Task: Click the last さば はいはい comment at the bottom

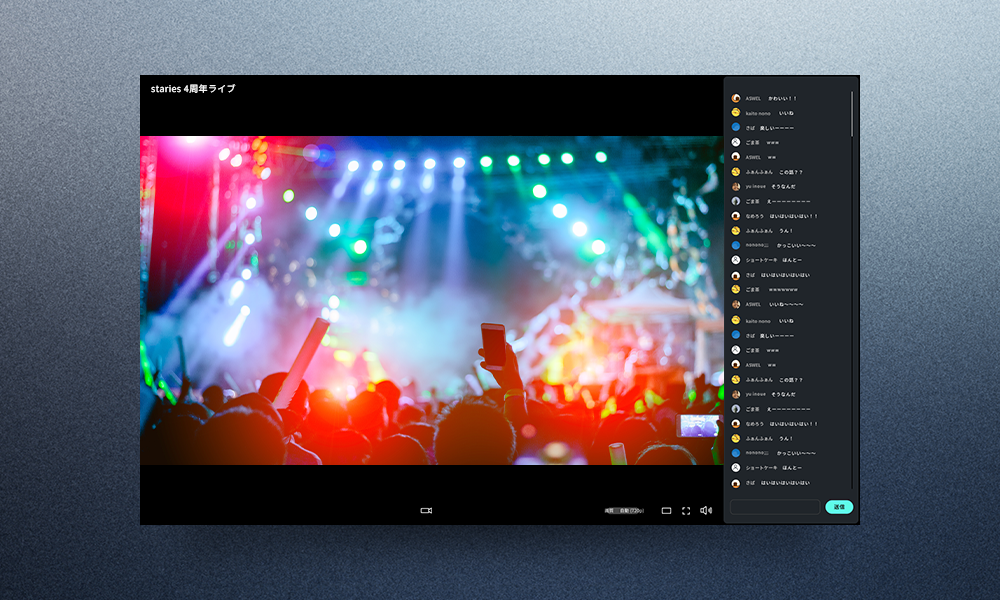Action: click(x=784, y=483)
